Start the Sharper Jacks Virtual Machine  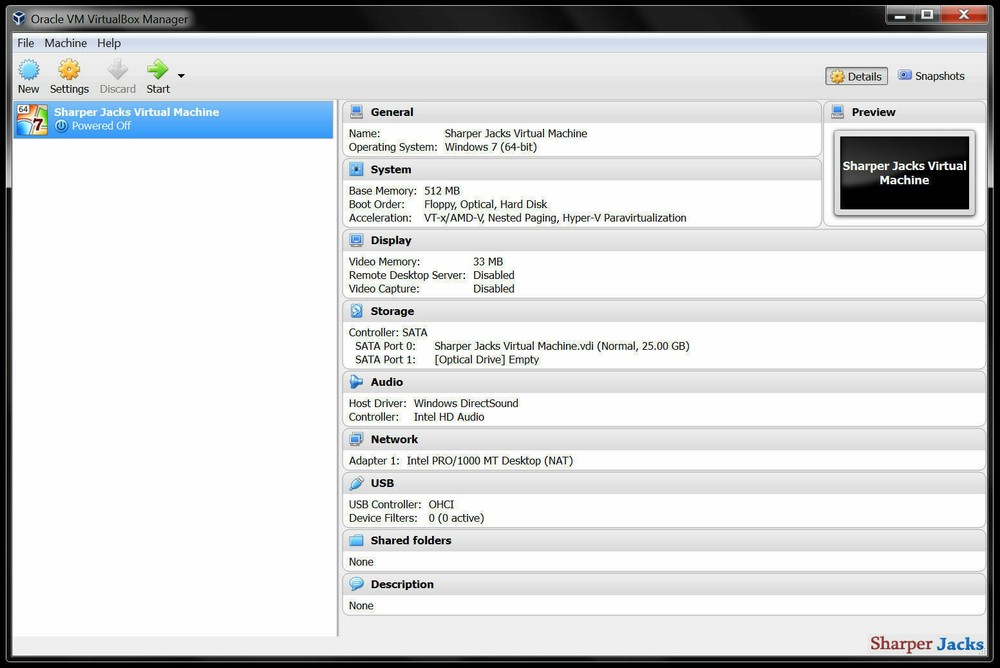click(x=157, y=75)
